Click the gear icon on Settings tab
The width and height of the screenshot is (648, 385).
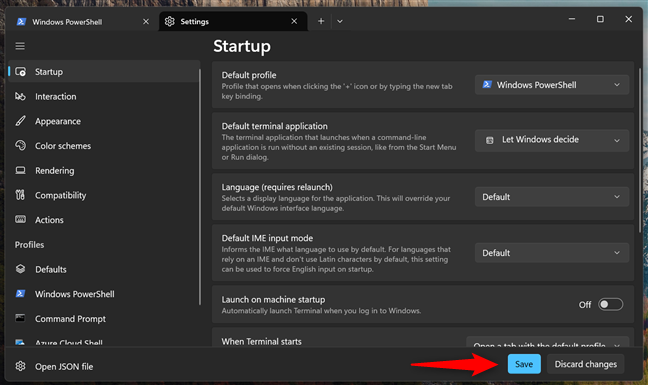click(x=169, y=21)
